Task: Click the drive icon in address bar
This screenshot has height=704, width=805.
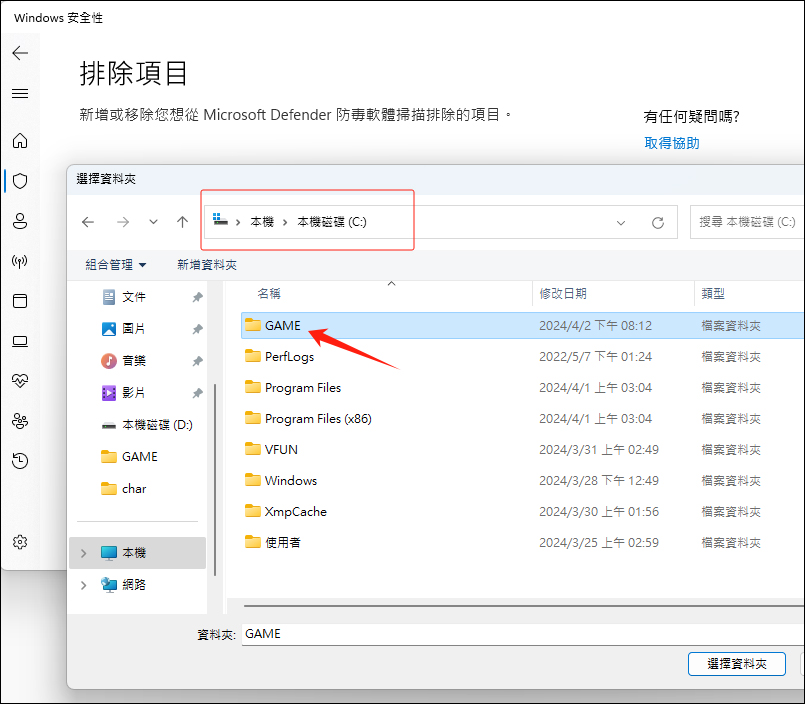Action: (220, 220)
